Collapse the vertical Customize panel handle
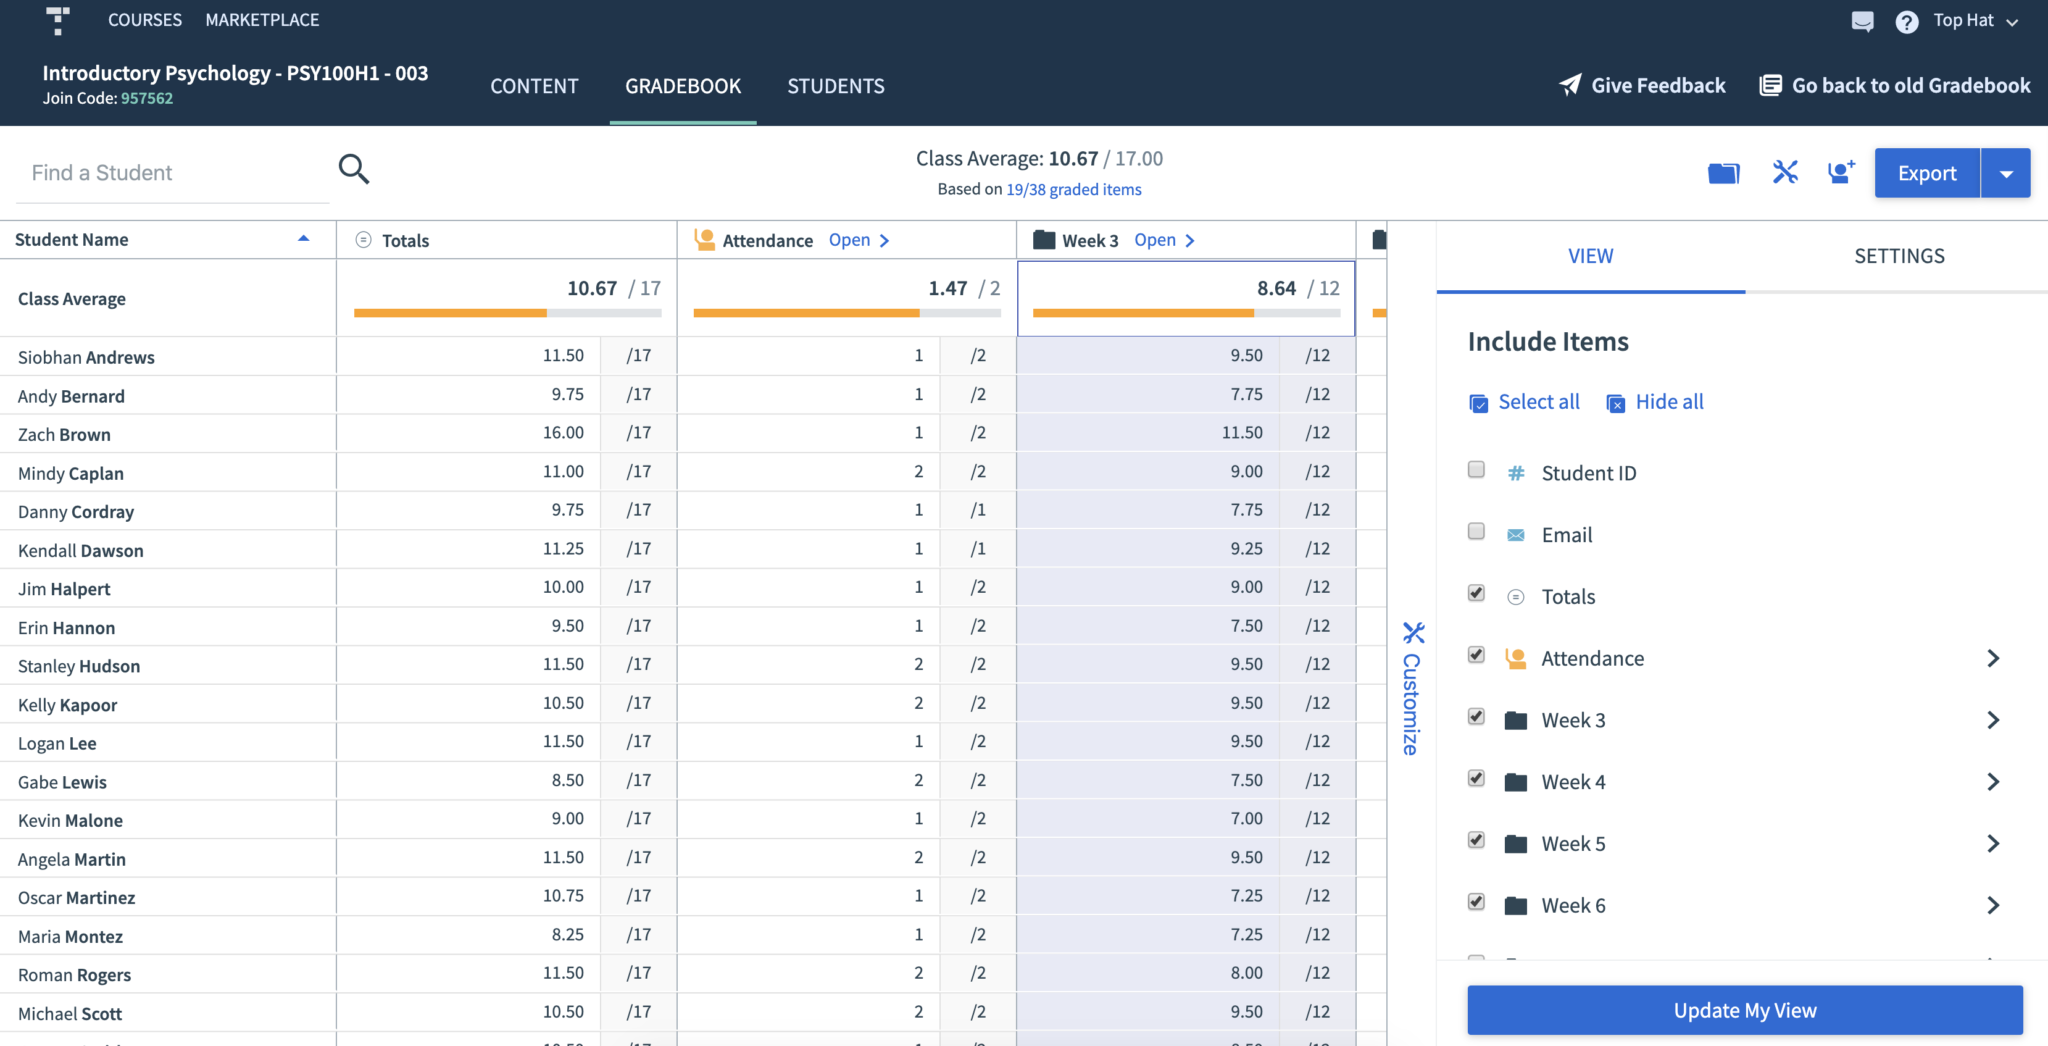The width and height of the screenshot is (2048, 1046). (1412, 689)
